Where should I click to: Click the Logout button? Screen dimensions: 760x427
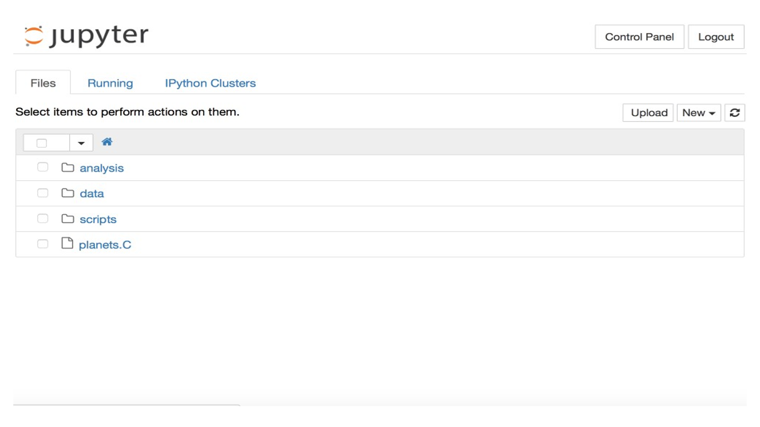[x=716, y=37]
